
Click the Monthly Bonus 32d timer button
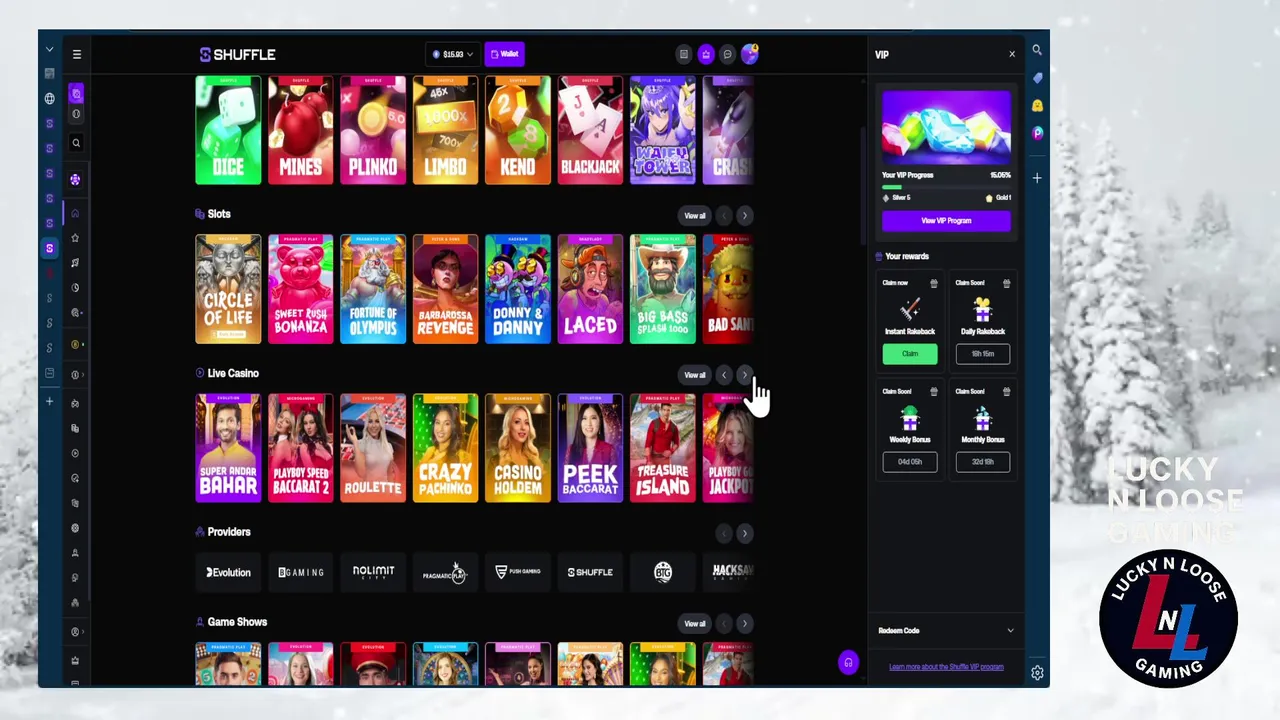click(983, 462)
